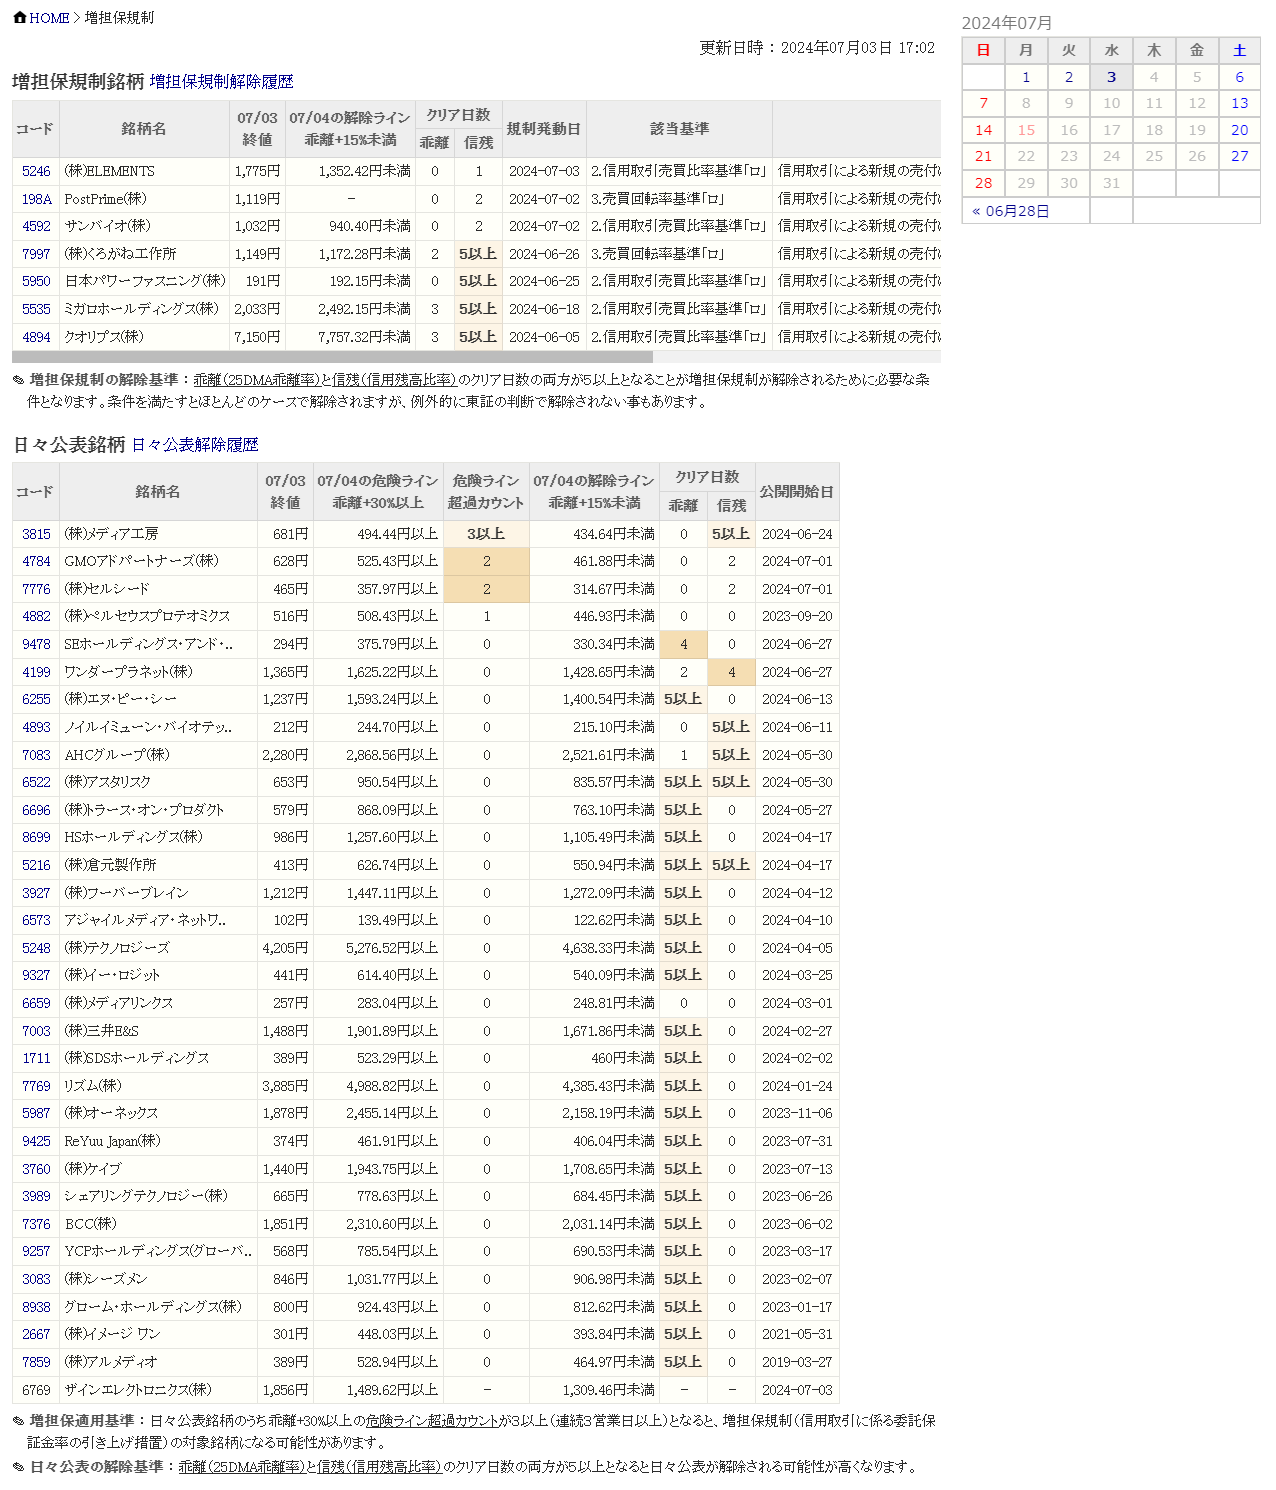The image size is (1276, 1490).
Task: Open stock code 9478 SEホールディングス
Action: [x=36, y=644]
